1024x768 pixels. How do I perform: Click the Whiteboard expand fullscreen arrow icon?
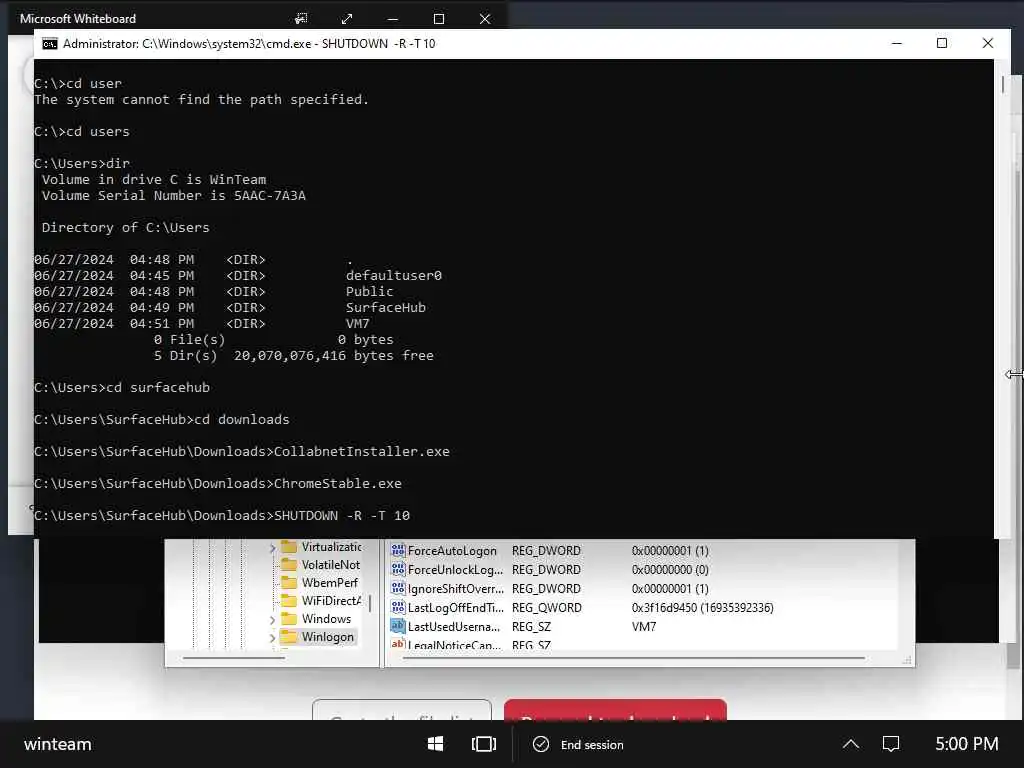347,18
